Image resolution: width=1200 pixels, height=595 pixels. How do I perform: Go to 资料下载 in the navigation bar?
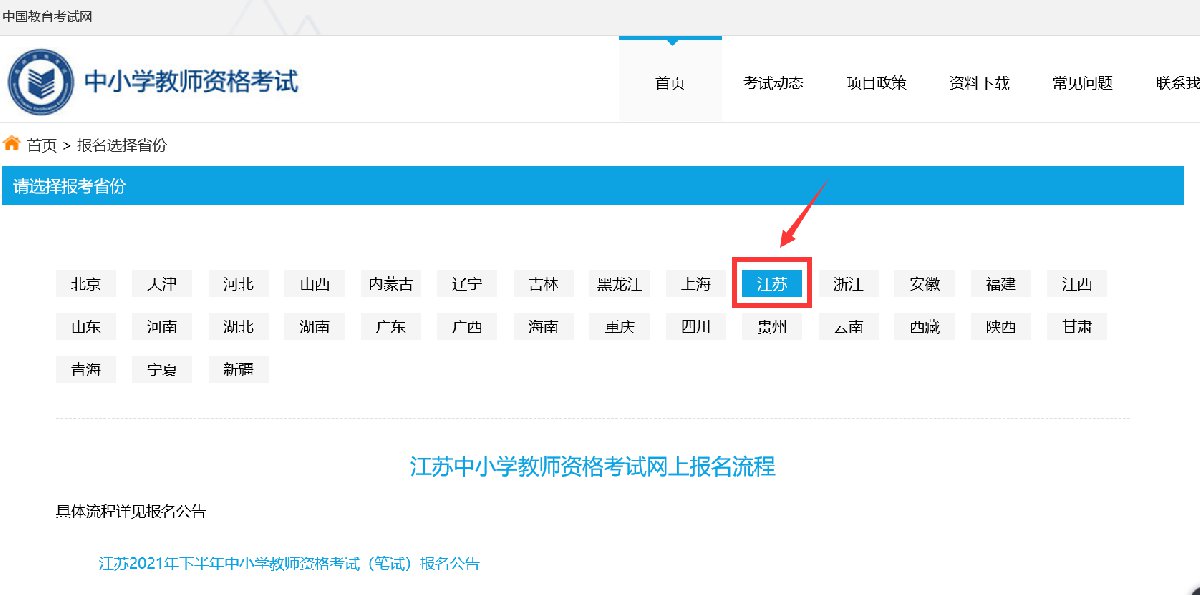pyautogui.click(x=979, y=83)
